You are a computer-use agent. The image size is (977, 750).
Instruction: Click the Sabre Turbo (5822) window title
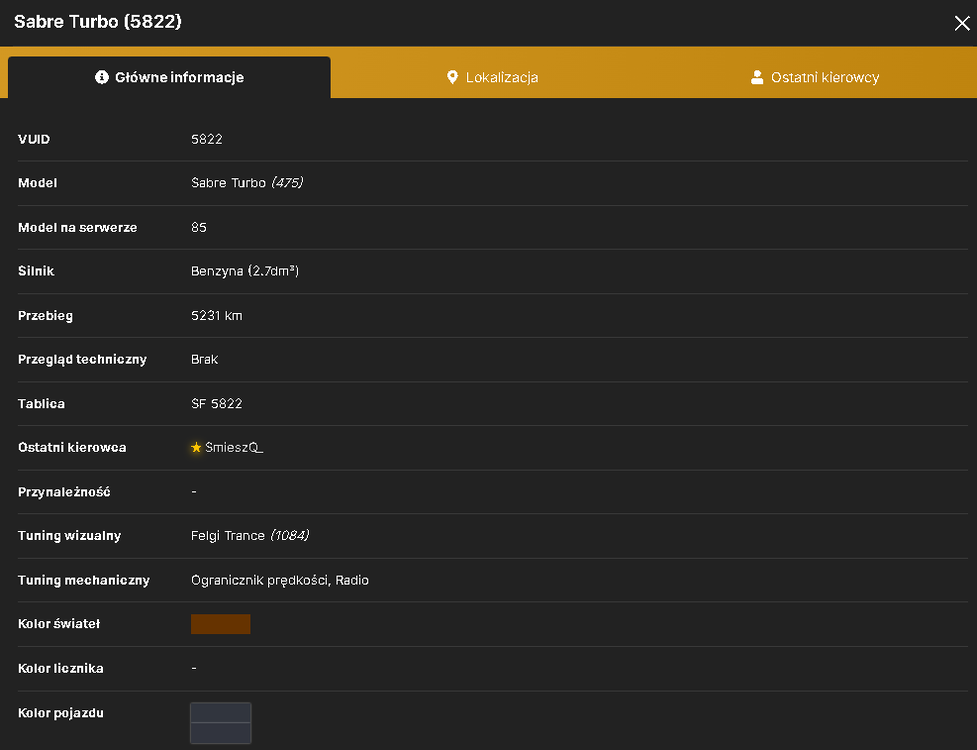tap(98, 22)
